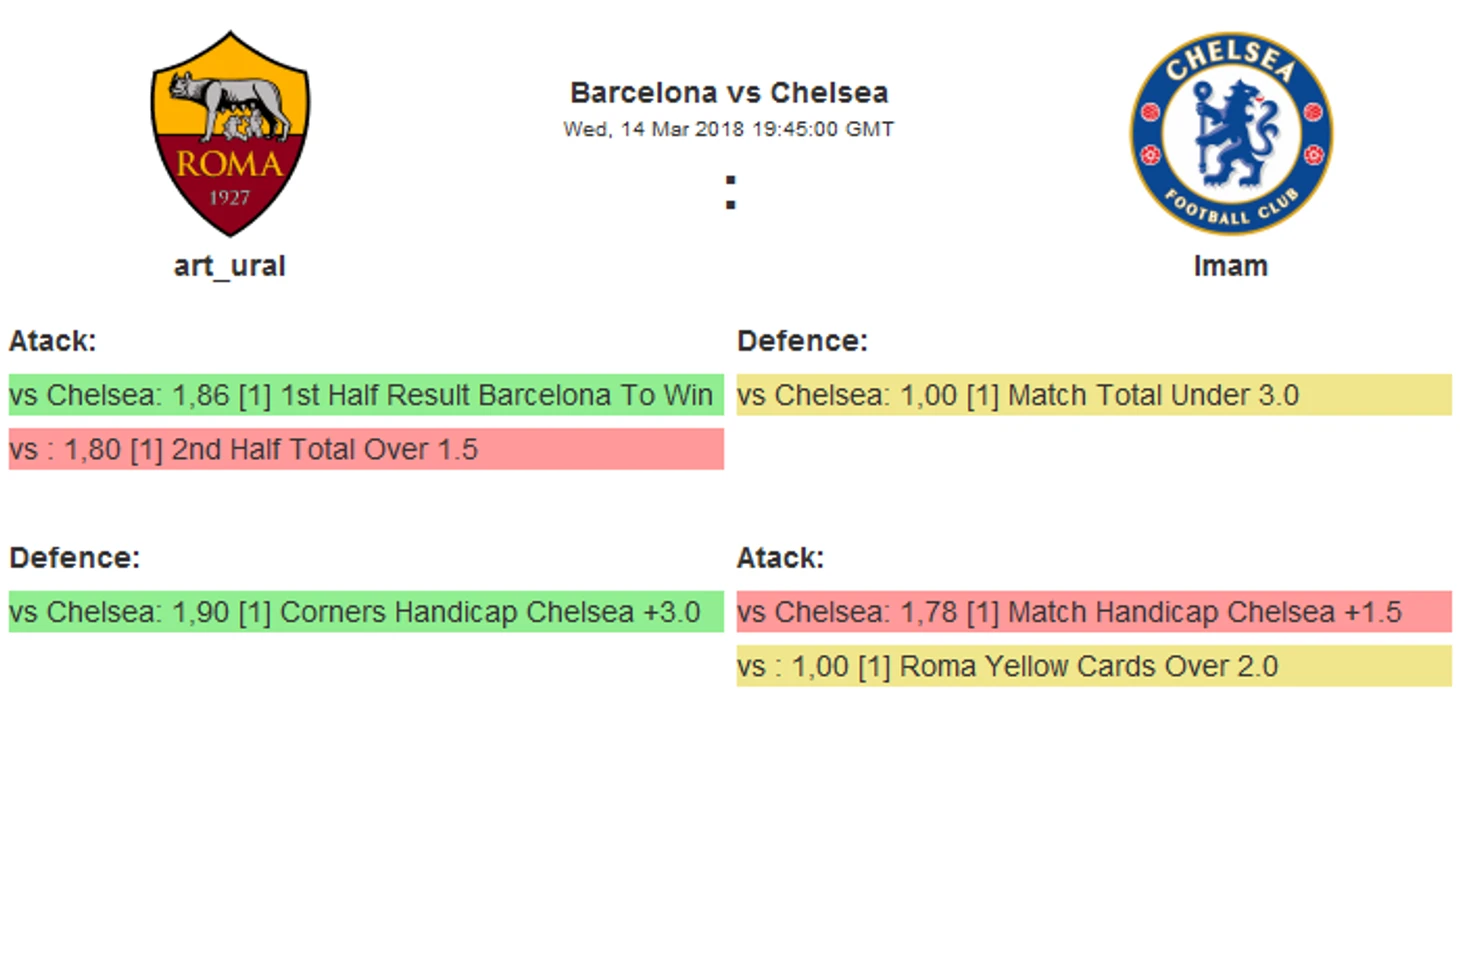Click the right Defence heading

coord(803,341)
